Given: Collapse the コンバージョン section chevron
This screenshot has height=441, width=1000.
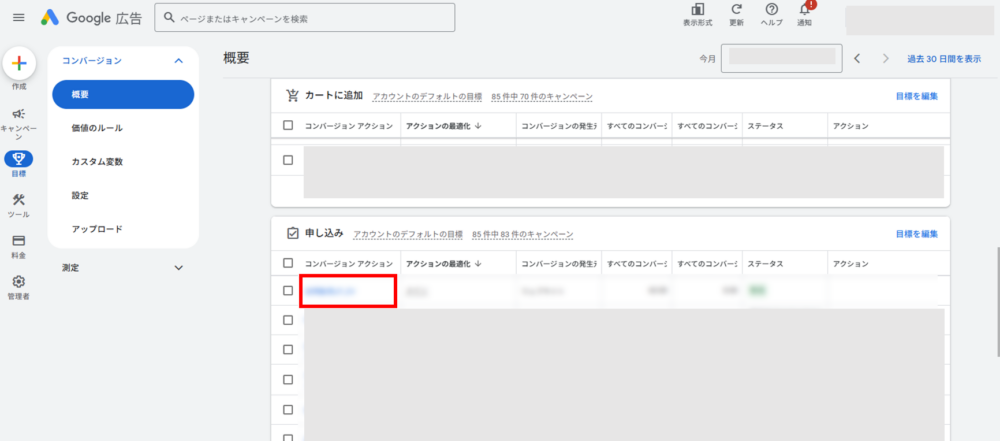Looking at the screenshot, I should click(178, 61).
